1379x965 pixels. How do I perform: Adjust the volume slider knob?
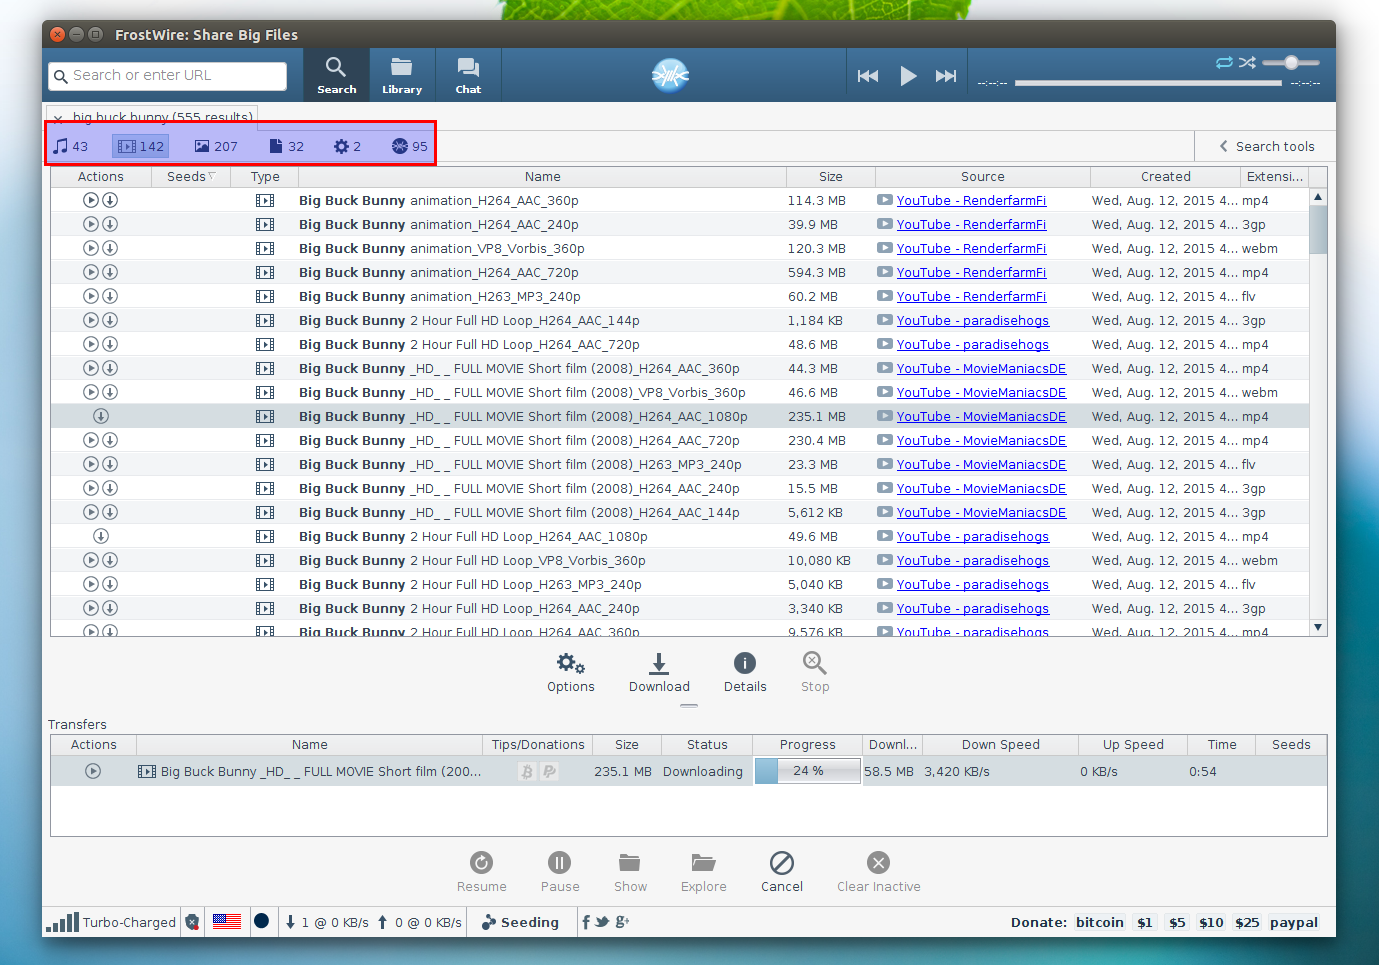[1291, 62]
